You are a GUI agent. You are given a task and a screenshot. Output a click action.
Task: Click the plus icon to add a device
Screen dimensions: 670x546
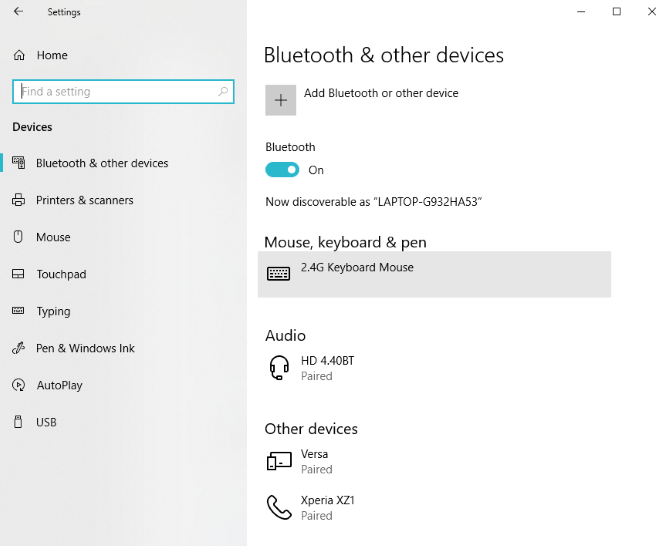(281, 100)
